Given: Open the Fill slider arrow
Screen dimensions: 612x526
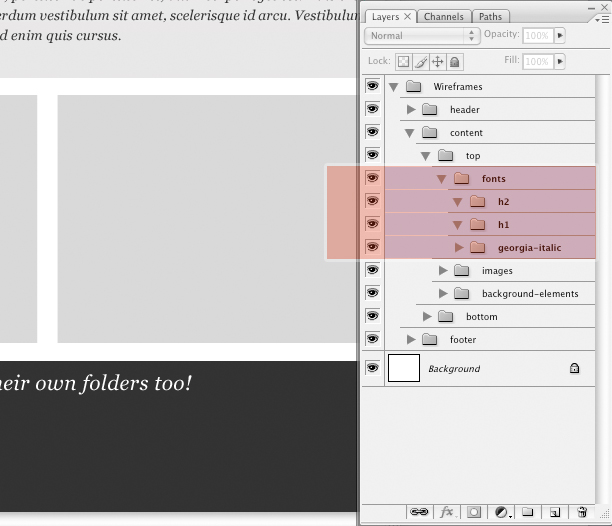Looking at the screenshot, I should point(560,61).
